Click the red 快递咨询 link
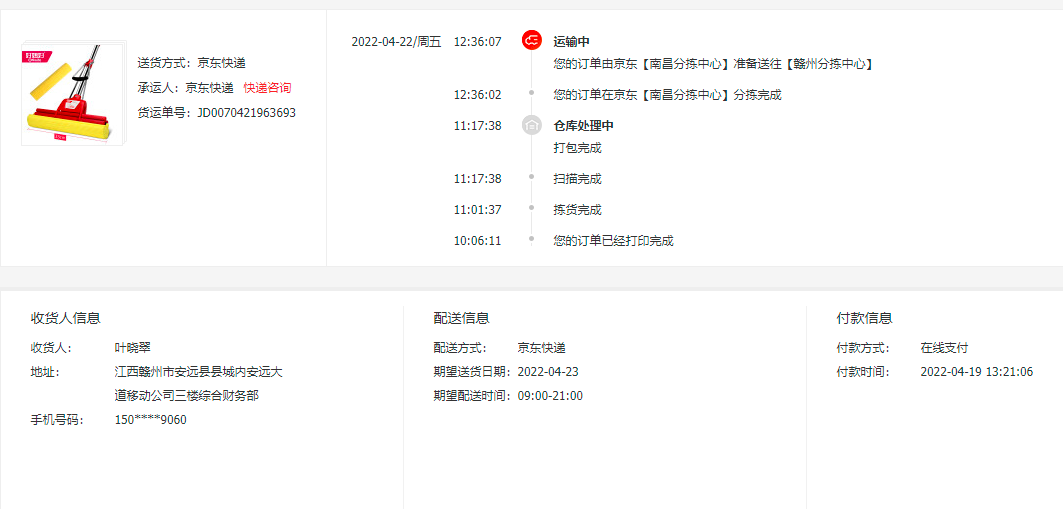This screenshot has width=1063, height=509. [x=267, y=87]
